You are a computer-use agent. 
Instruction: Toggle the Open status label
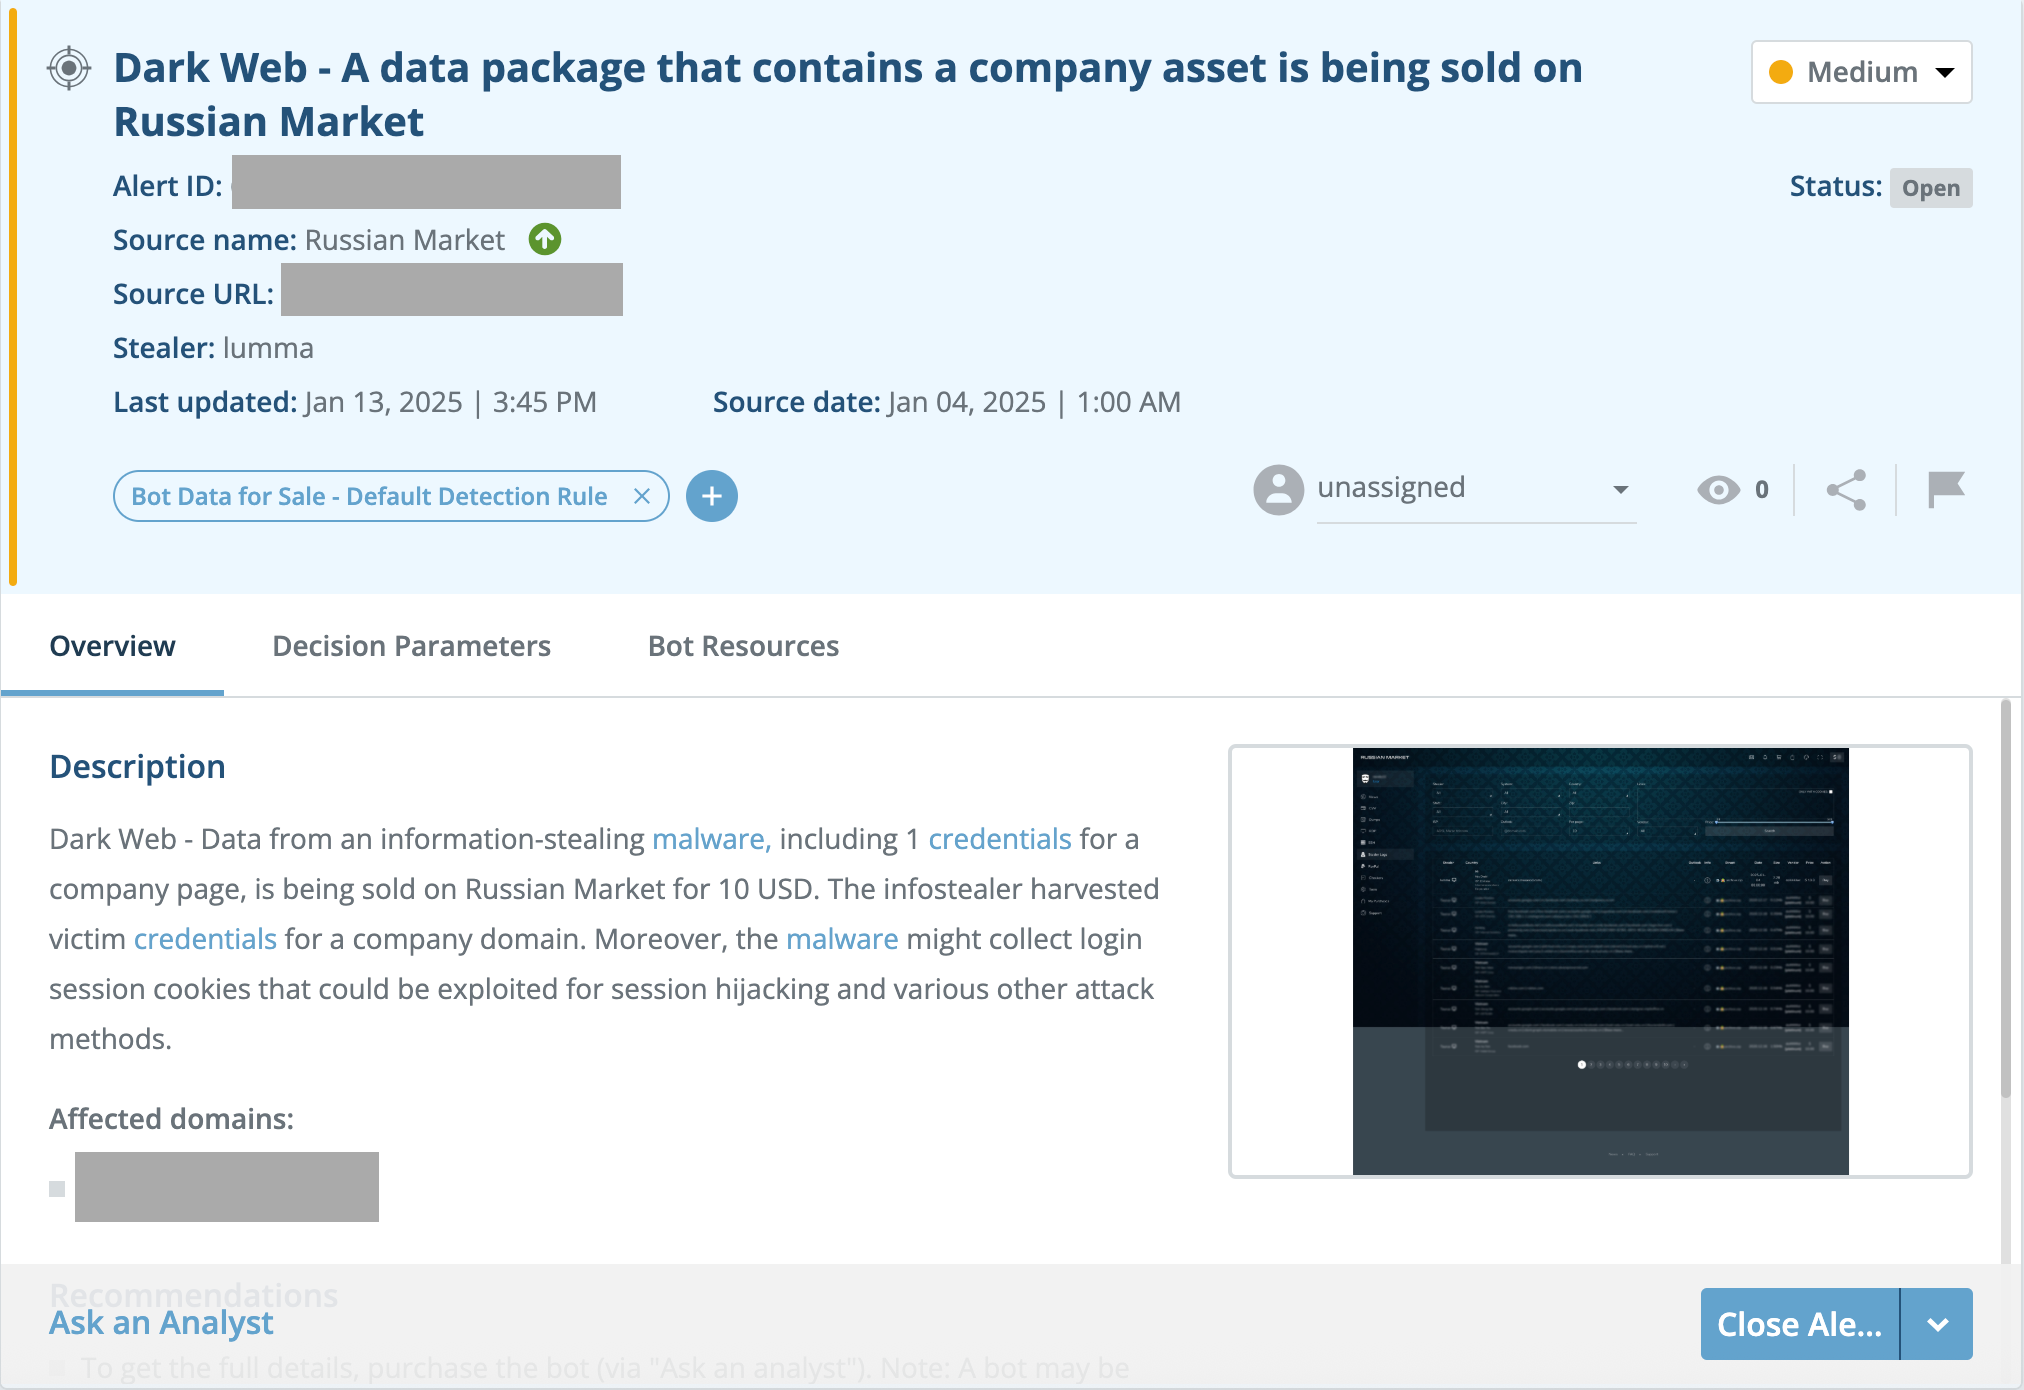[x=1930, y=187]
